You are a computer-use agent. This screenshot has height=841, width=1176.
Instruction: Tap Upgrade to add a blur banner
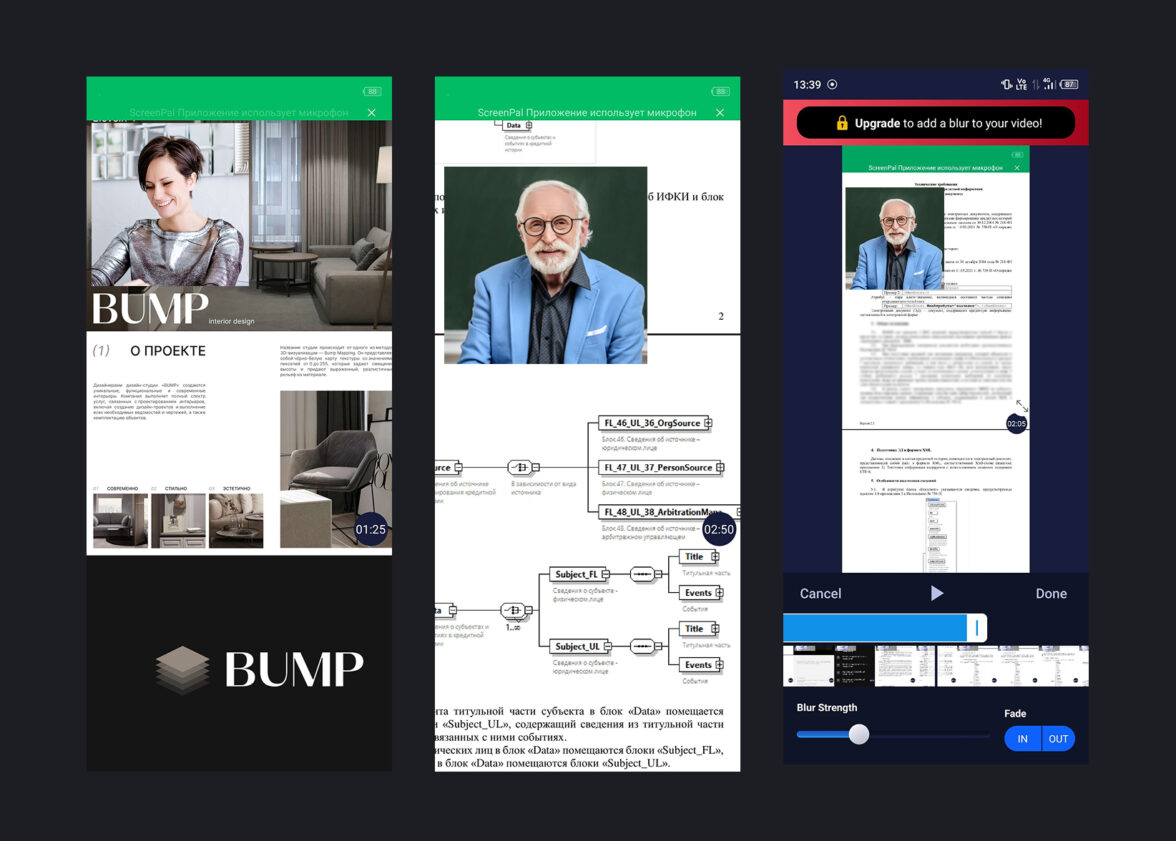tap(935, 123)
